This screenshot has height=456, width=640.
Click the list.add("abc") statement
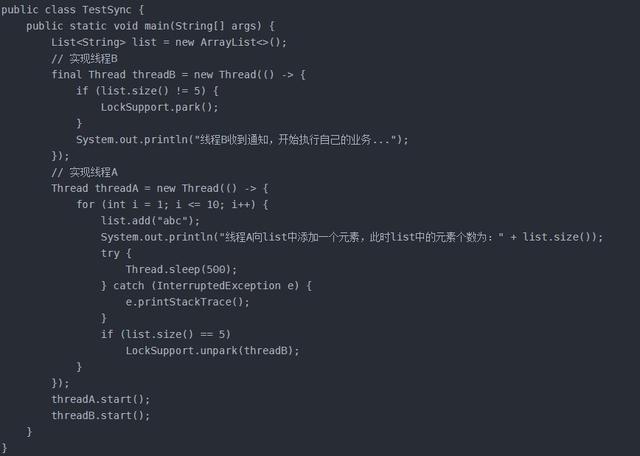(150, 221)
